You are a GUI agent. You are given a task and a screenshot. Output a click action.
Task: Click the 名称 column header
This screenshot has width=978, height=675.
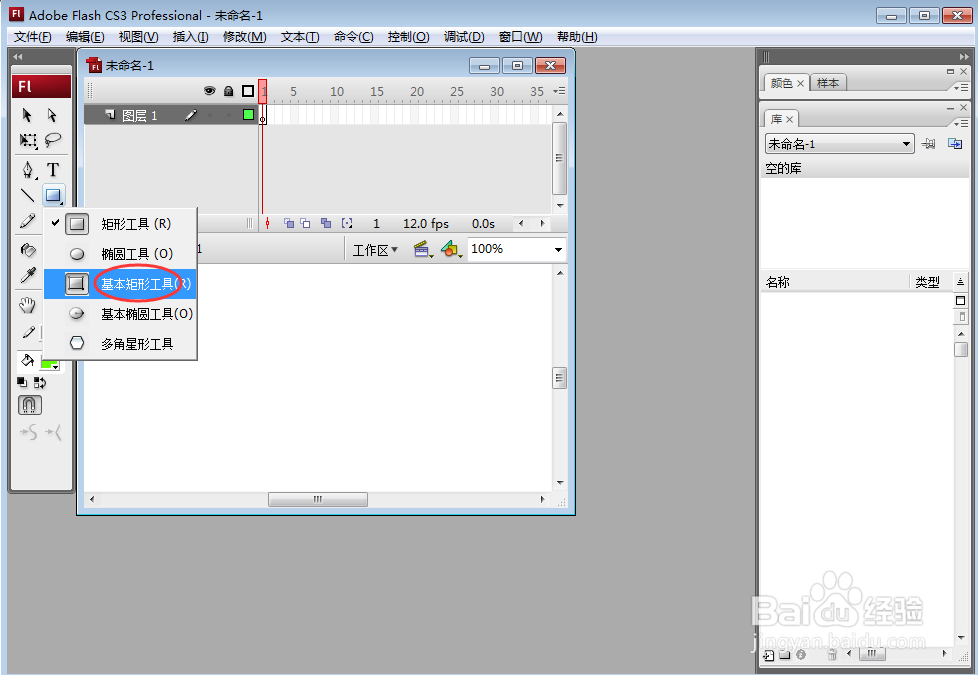(x=834, y=282)
